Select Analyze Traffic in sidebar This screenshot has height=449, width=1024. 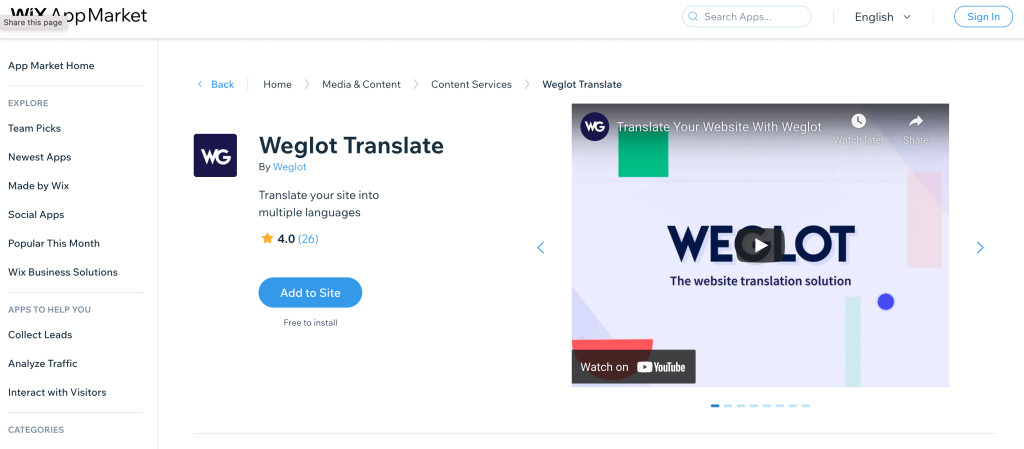[x=42, y=363]
